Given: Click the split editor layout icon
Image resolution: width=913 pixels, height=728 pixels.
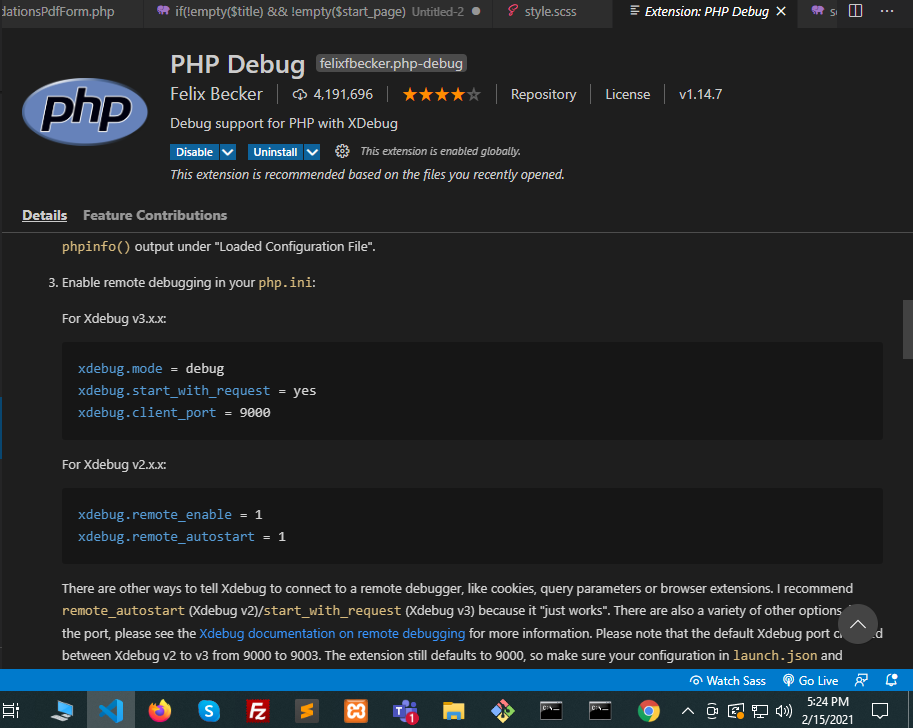Looking at the screenshot, I should (x=855, y=11).
